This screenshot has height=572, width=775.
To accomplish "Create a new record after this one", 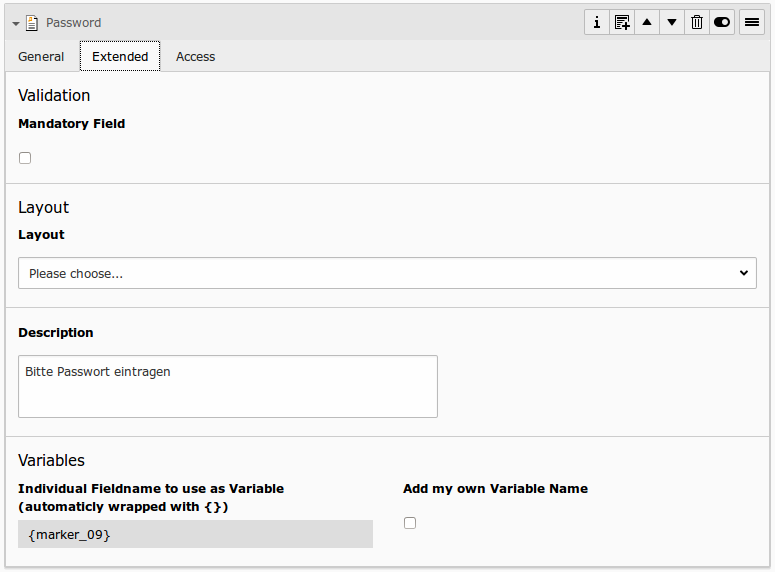I will 622,22.
